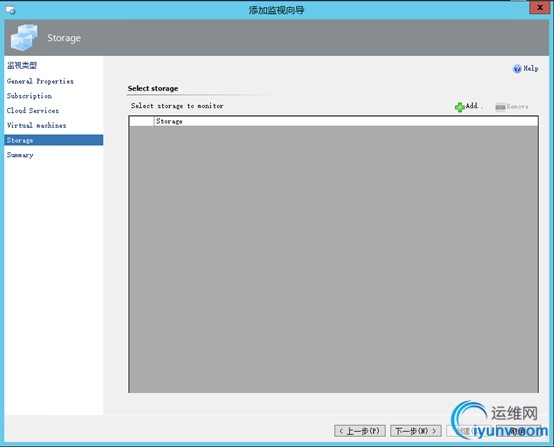The image size is (554, 447).
Task: Select the highlighted Storage step
Action: [54, 140]
